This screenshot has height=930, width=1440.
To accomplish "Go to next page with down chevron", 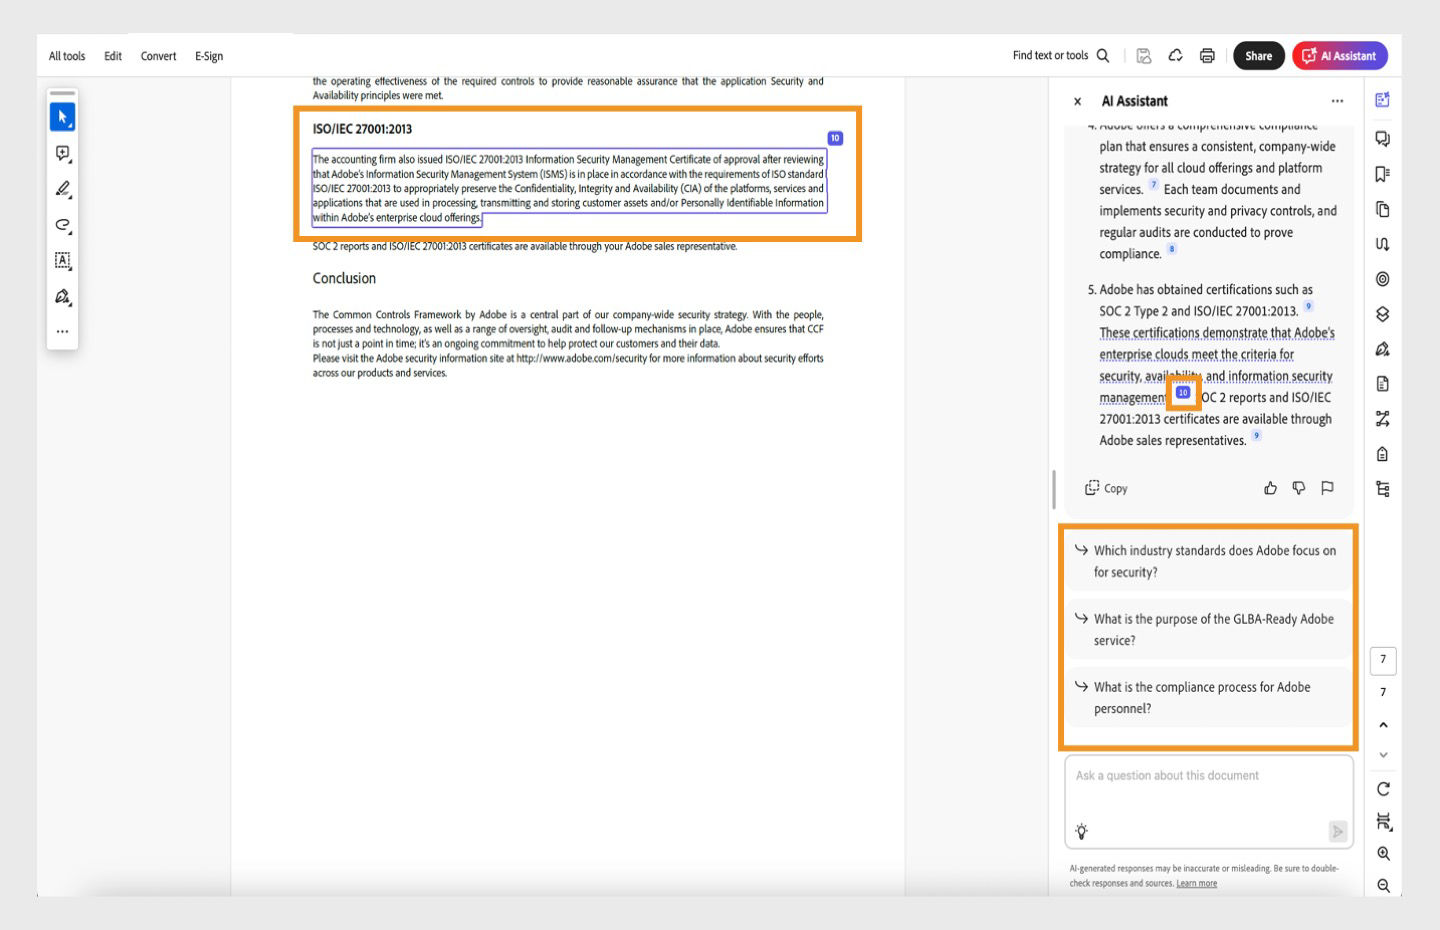I will (1383, 755).
